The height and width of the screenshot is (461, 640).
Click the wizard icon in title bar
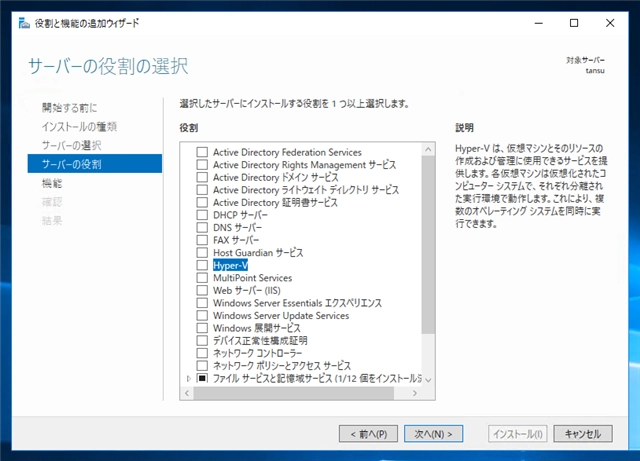[x=24, y=23]
